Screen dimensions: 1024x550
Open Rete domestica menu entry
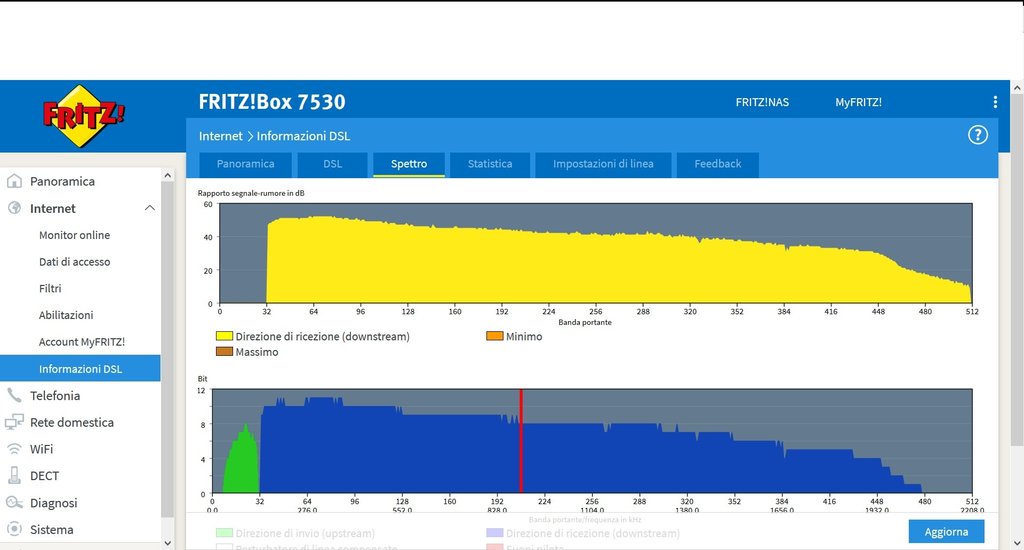(72, 422)
